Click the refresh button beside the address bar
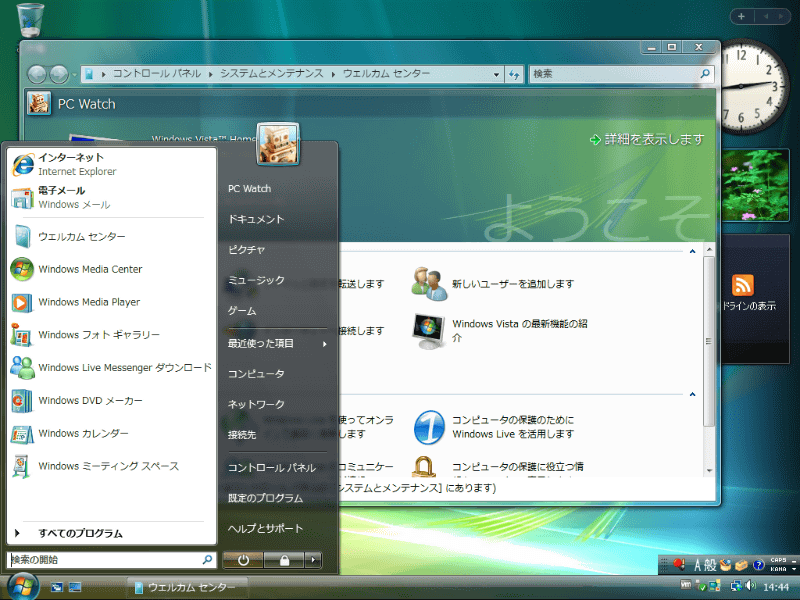The height and width of the screenshot is (600, 800). coord(514,74)
